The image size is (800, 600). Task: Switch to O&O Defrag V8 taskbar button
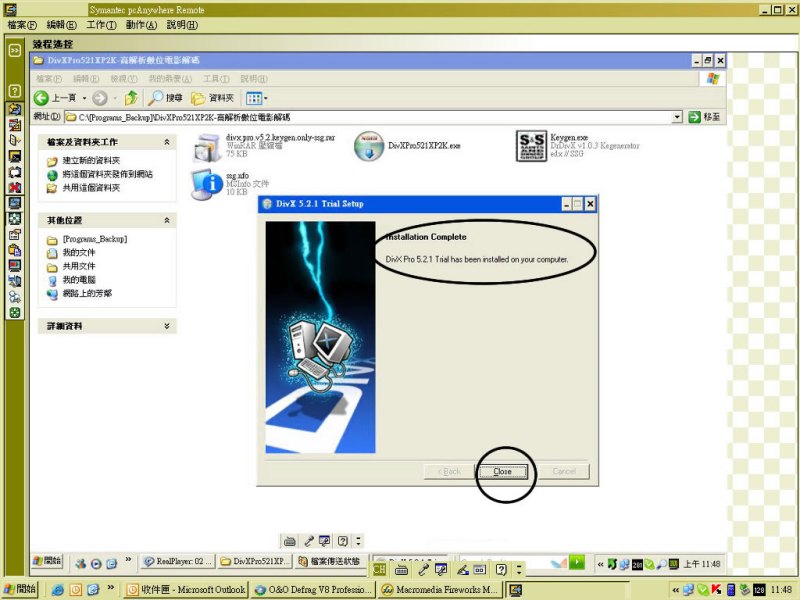(313, 590)
